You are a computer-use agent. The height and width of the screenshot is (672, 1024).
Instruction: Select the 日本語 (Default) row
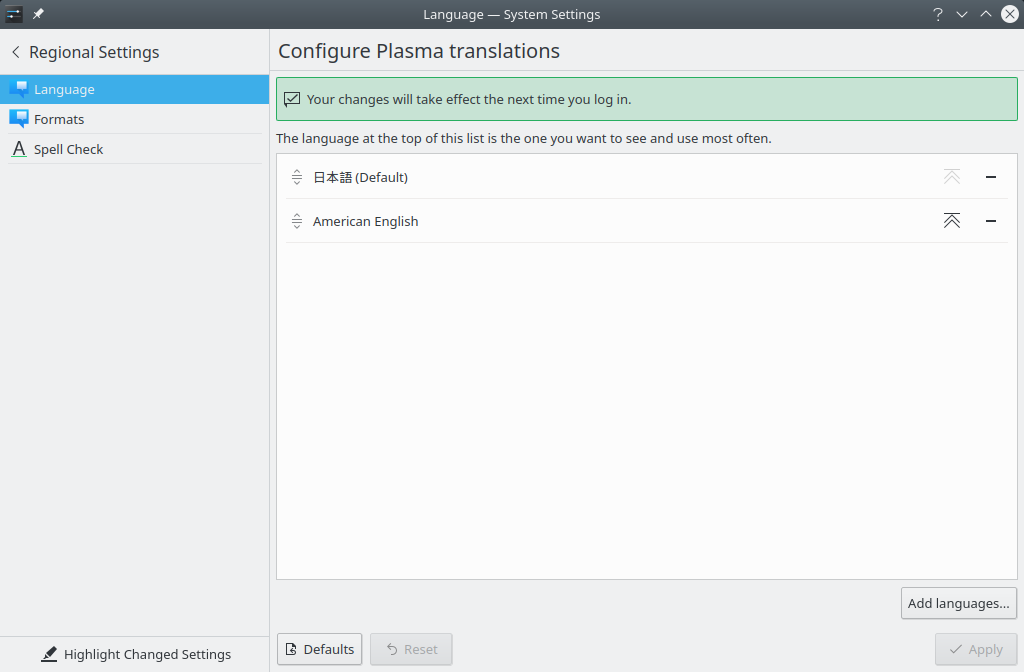pos(647,177)
